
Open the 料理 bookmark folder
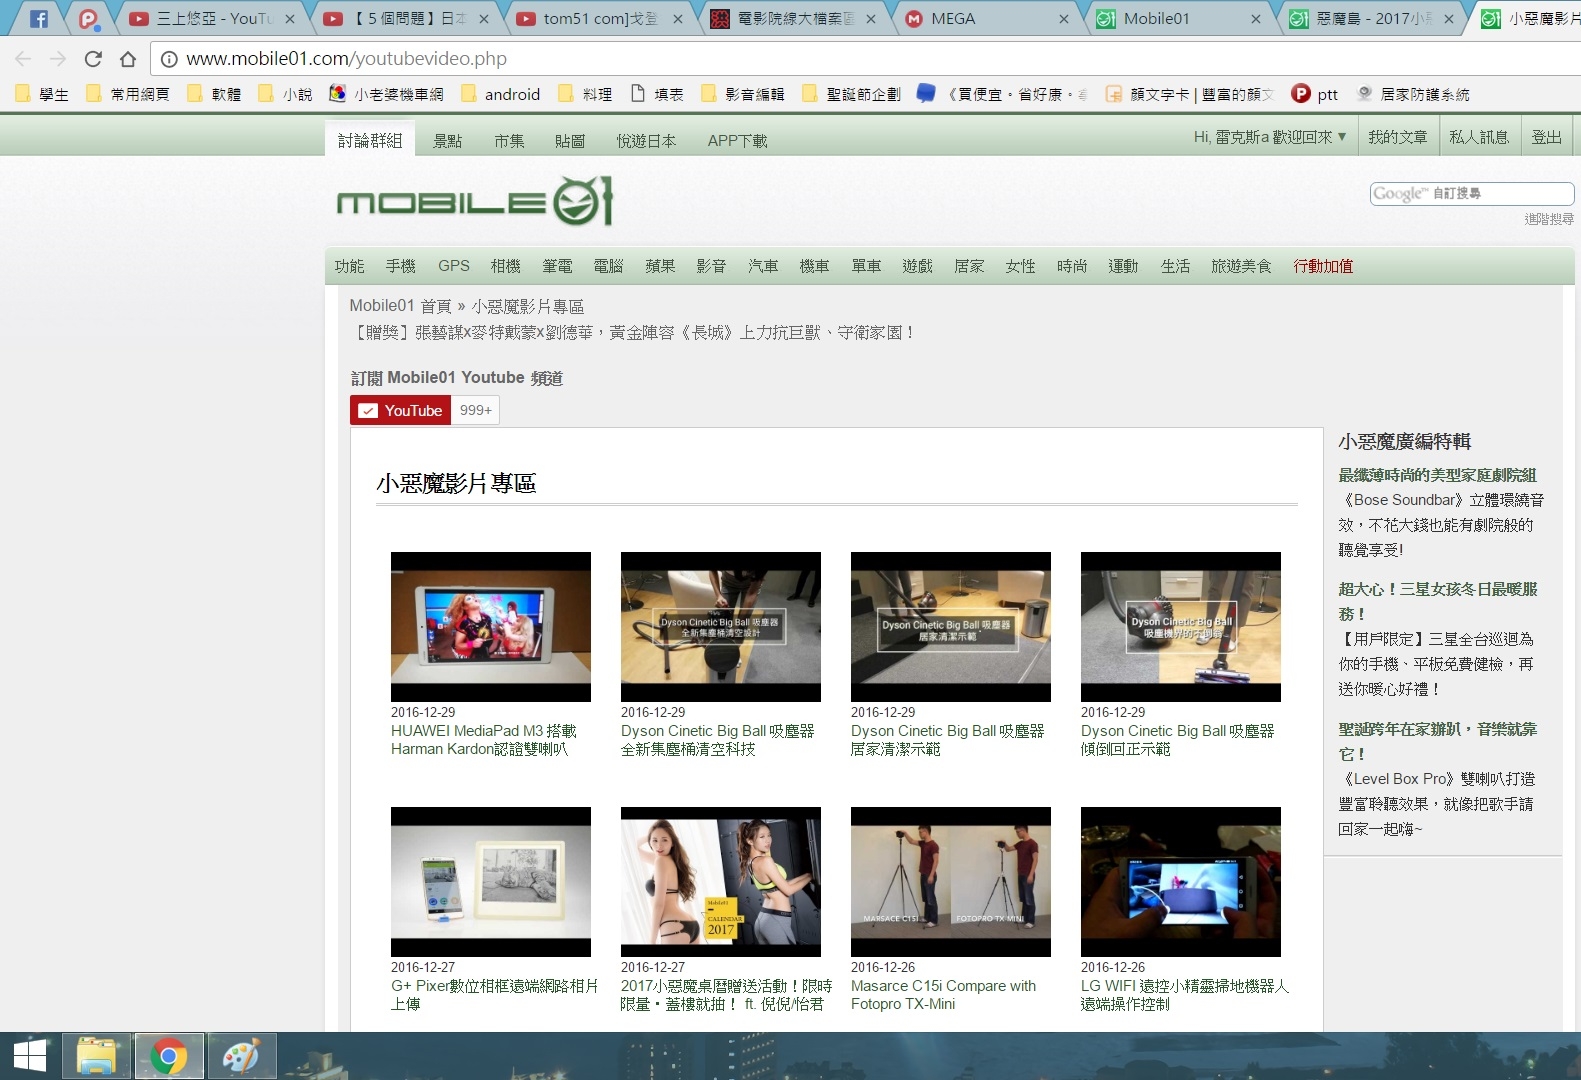pos(585,94)
